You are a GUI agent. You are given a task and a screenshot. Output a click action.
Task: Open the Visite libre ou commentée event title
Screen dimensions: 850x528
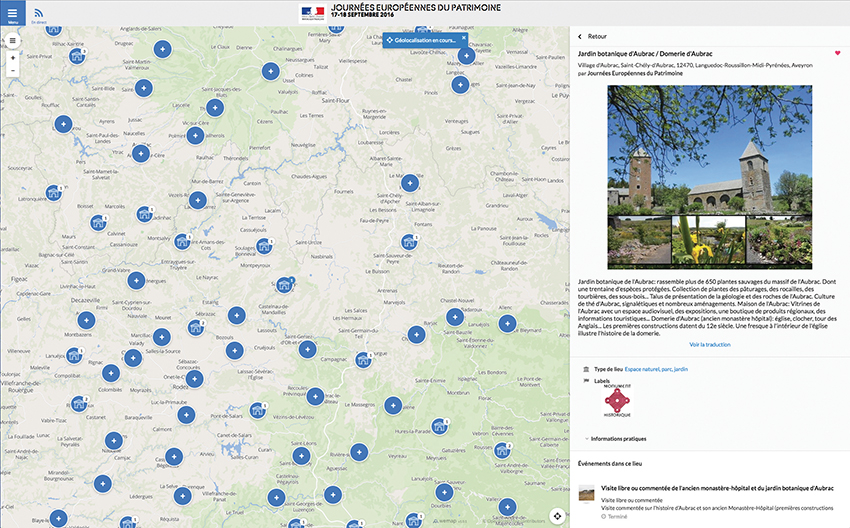coord(717,488)
